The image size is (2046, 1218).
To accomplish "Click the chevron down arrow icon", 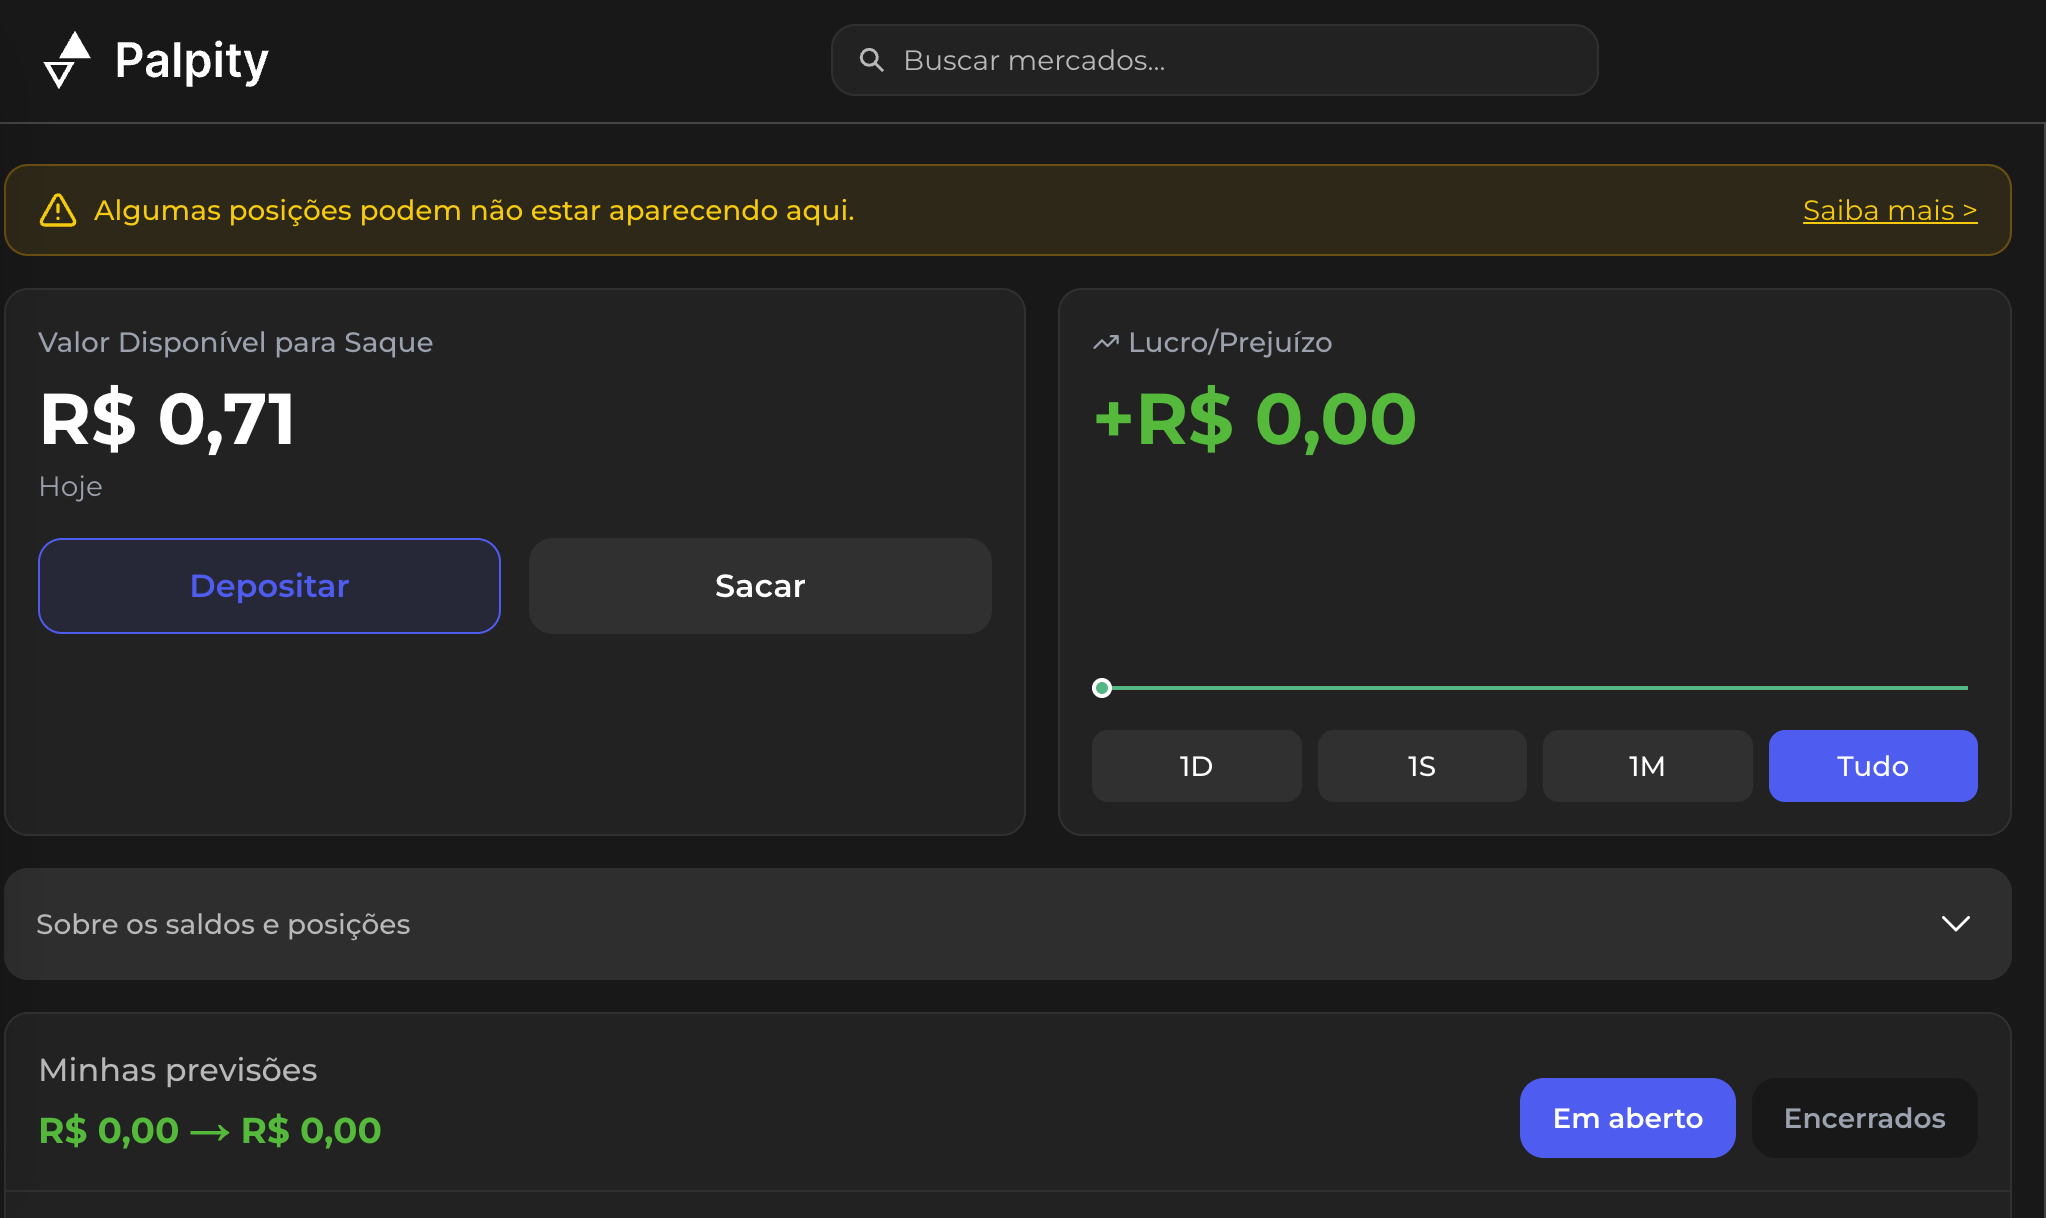I will click(x=1955, y=924).
